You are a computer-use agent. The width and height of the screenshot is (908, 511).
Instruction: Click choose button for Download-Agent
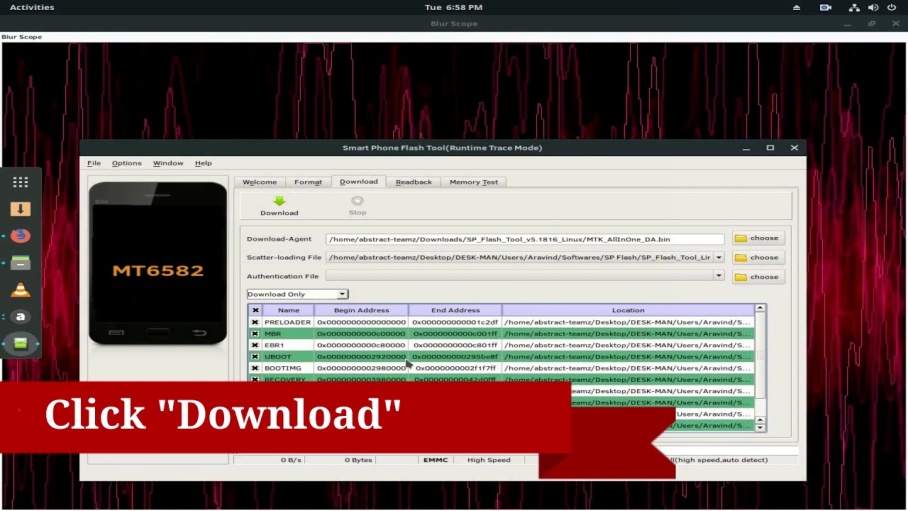pyautogui.click(x=758, y=239)
